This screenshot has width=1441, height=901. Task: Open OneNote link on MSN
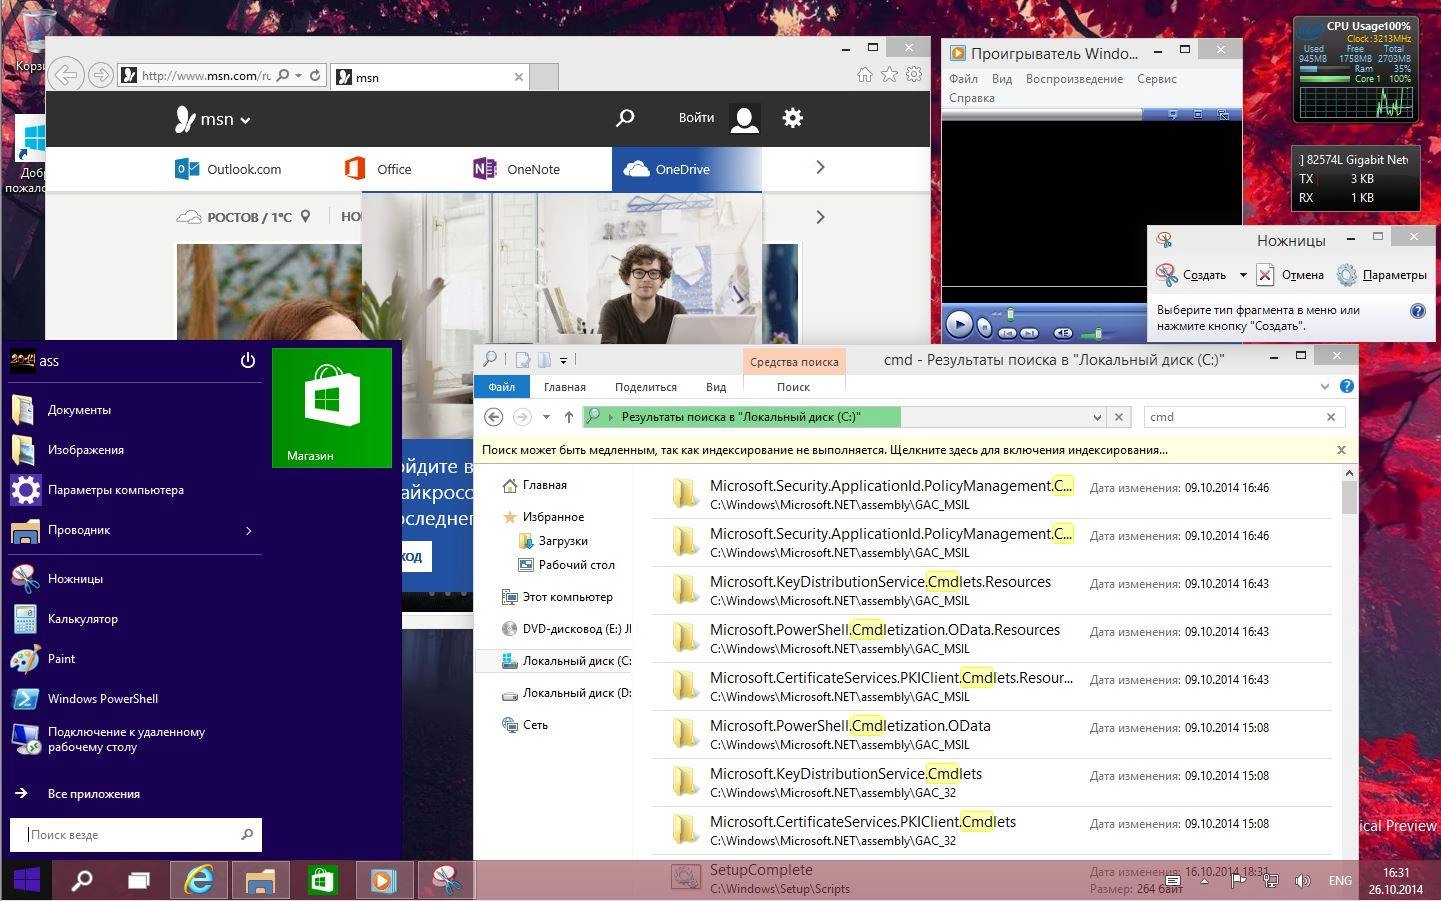(x=516, y=169)
